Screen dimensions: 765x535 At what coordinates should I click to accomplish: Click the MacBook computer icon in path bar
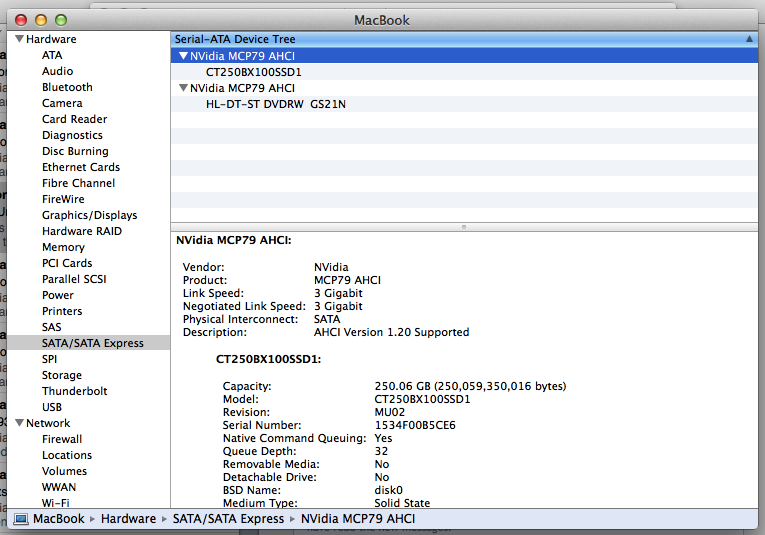21,519
